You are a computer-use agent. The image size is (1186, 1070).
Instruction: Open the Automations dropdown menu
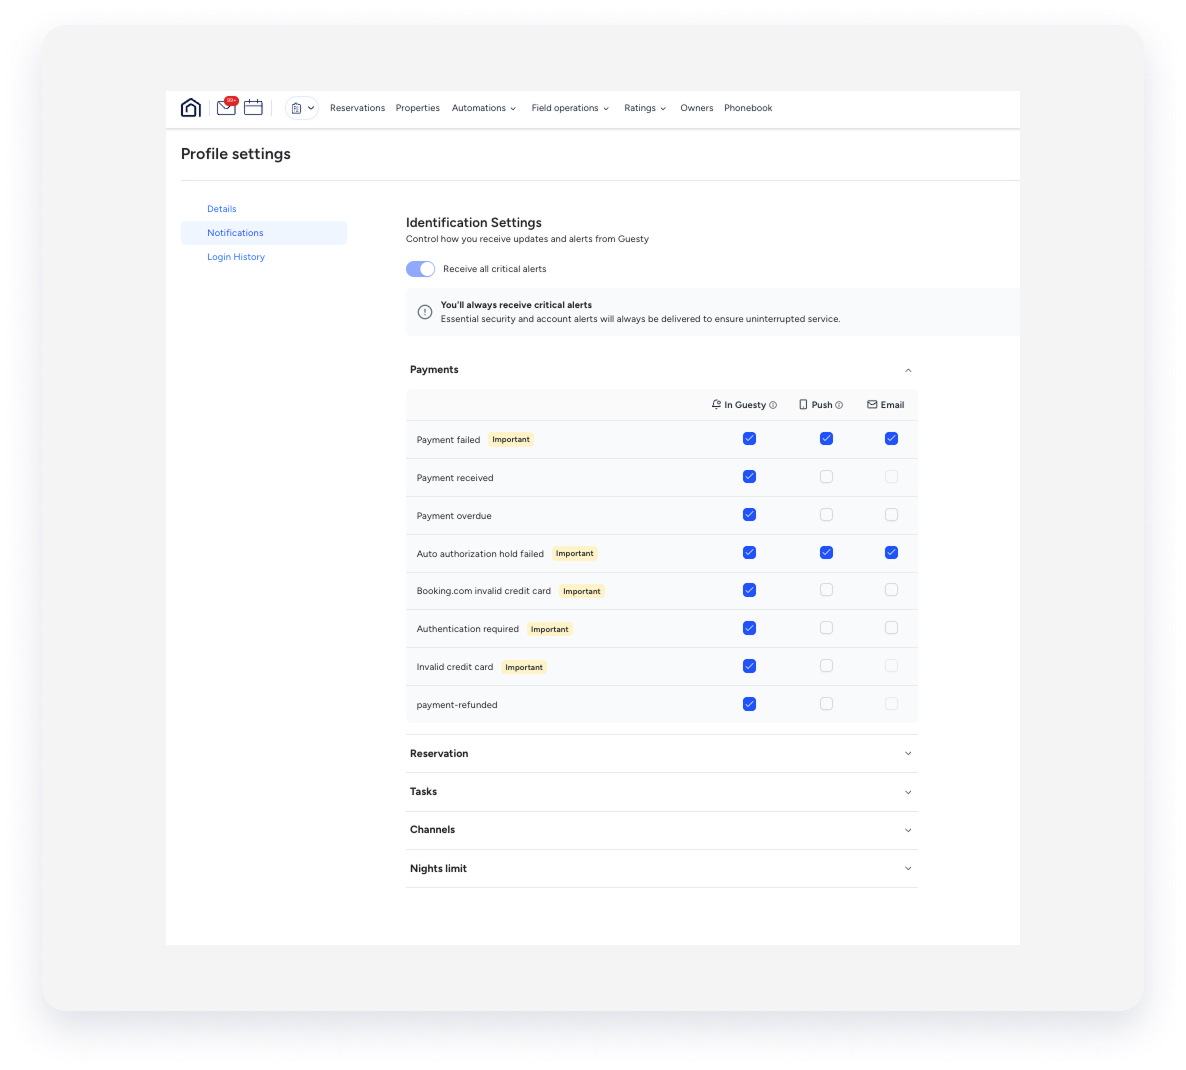483,107
